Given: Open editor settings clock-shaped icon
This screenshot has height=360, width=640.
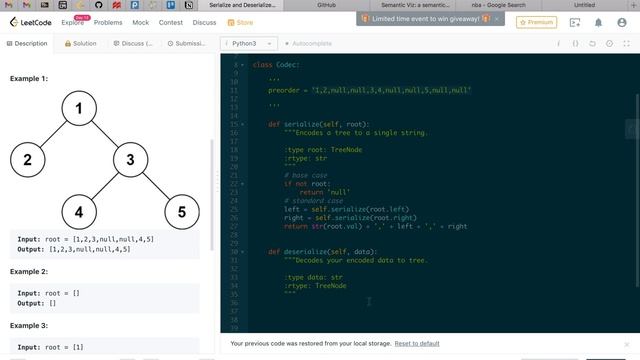Looking at the screenshot, I should click(609, 43).
